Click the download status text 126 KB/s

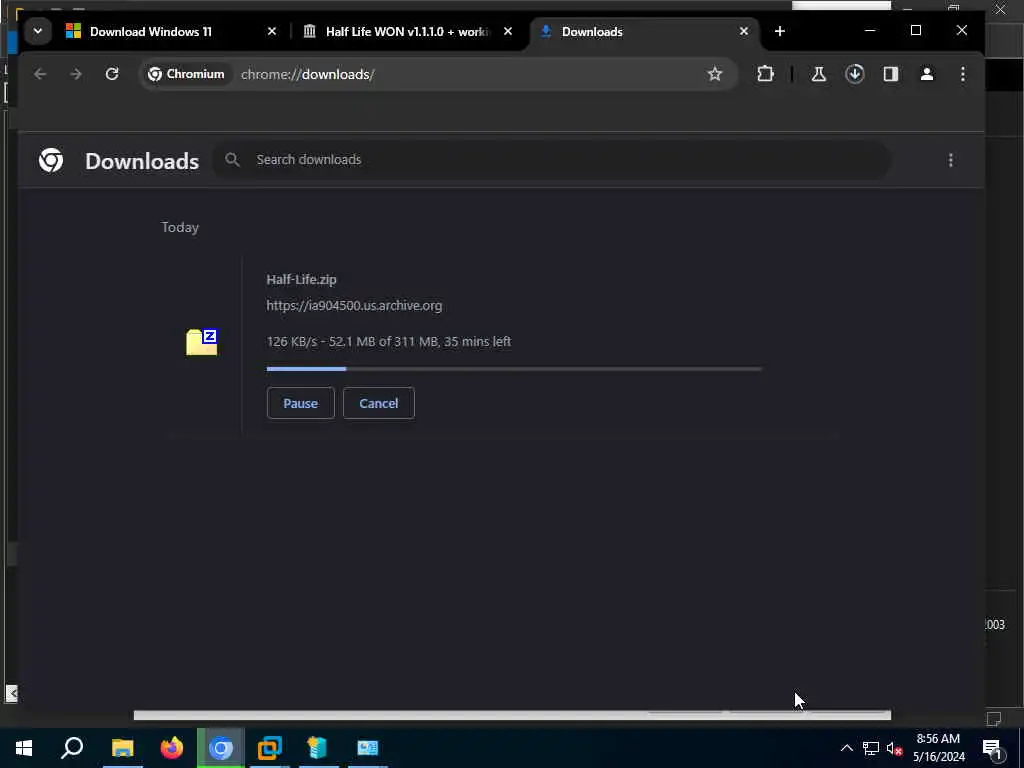pos(389,342)
